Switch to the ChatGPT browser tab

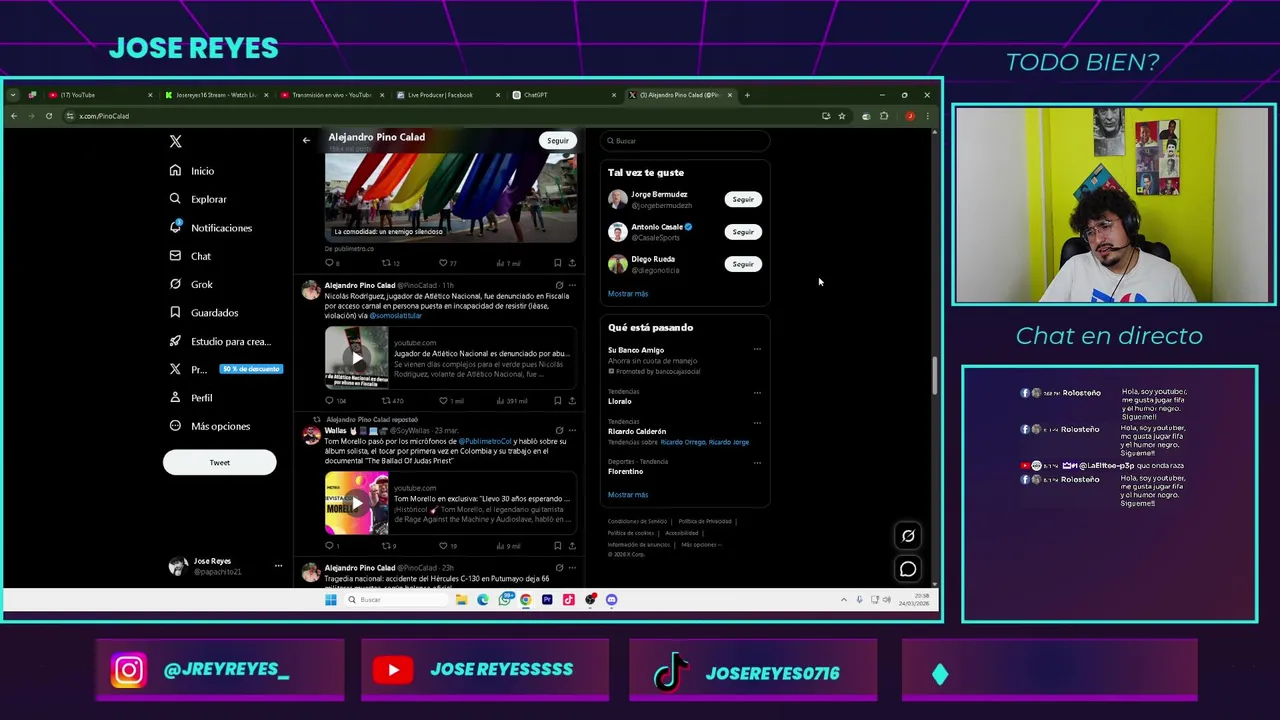pyautogui.click(x=563, y=95)
